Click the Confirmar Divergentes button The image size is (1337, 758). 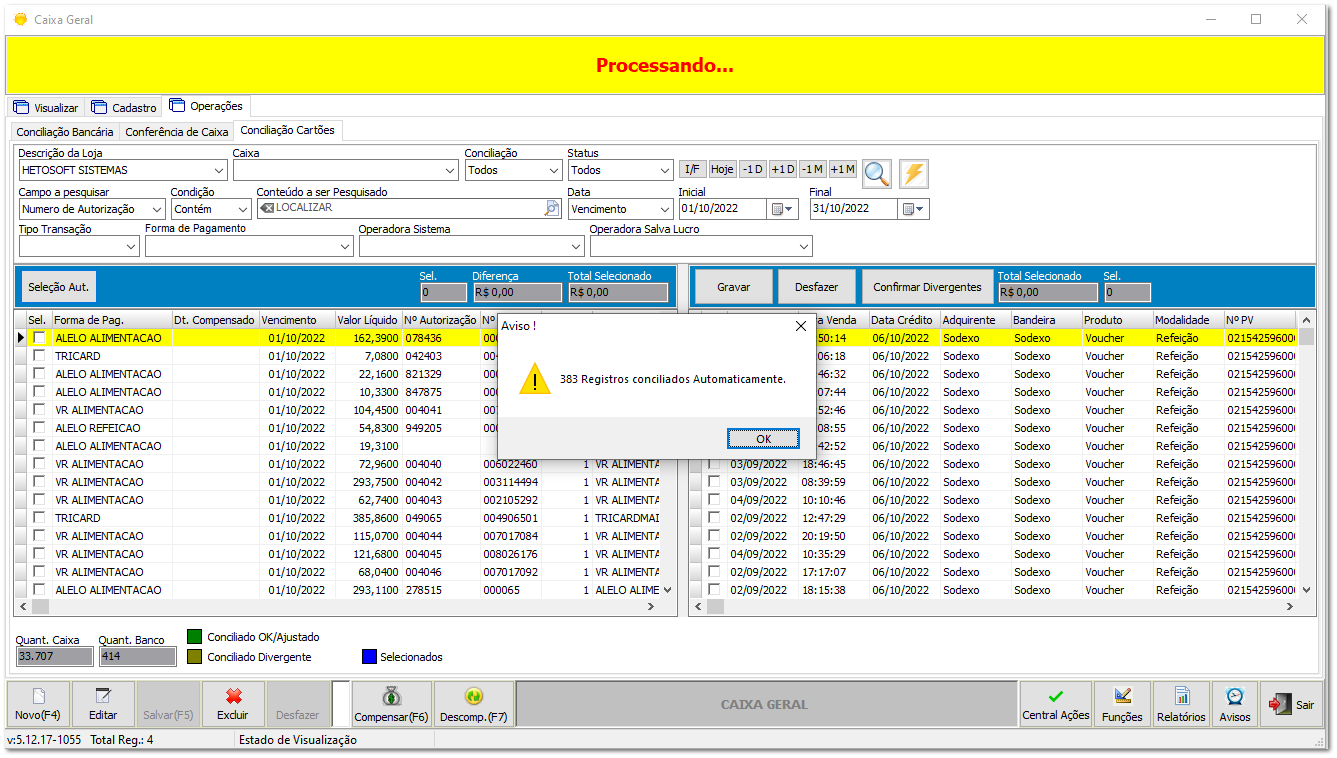pyautogui.click(x=927, y=287)
